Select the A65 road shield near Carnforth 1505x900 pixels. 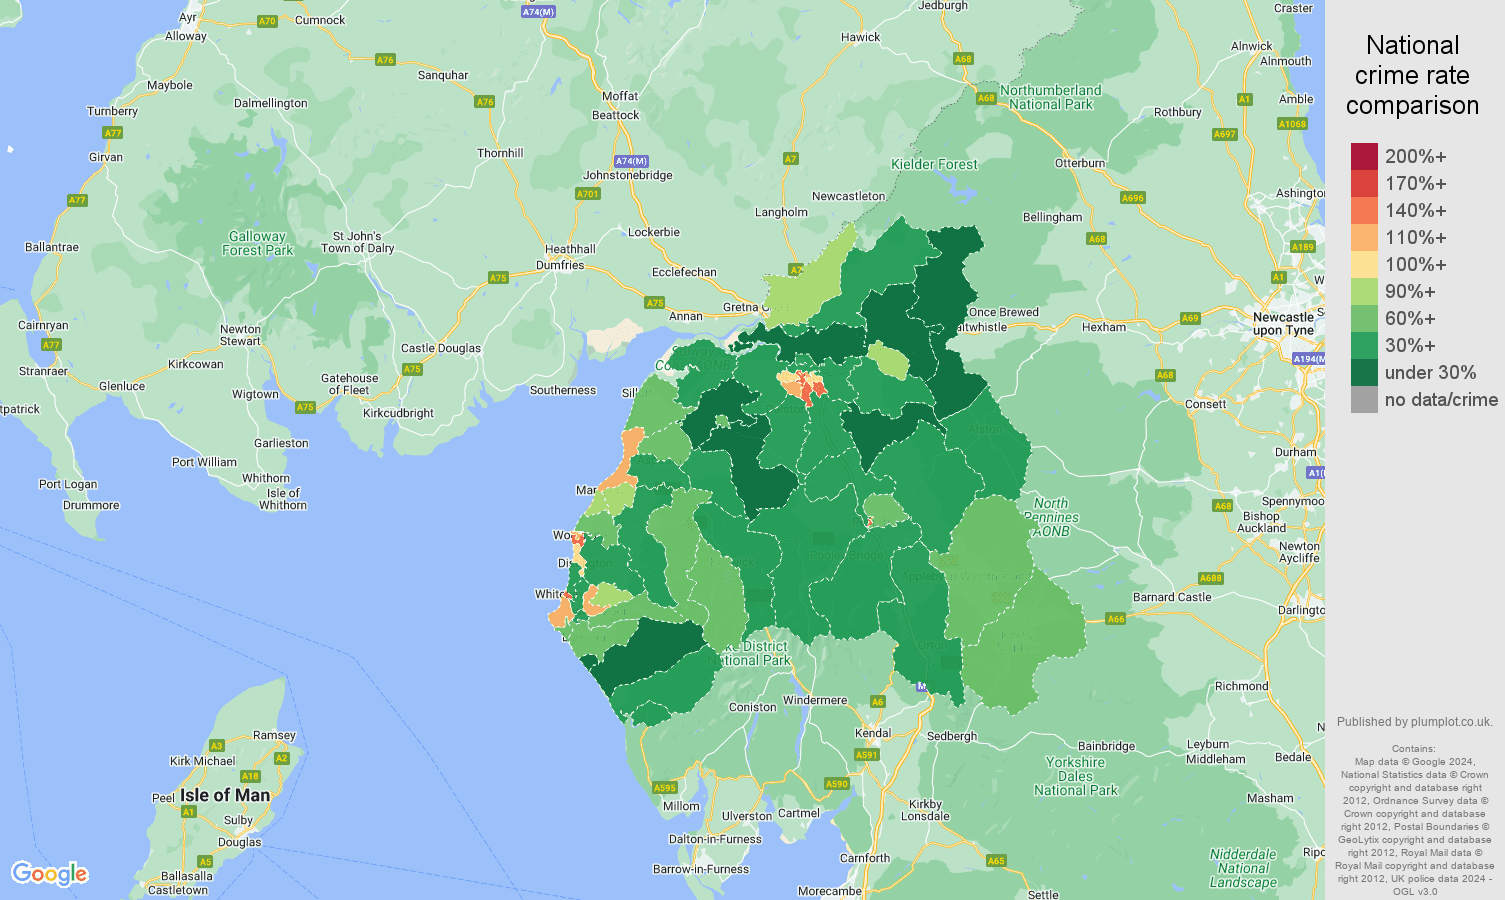pyautogui.click(x=995, y=860)
